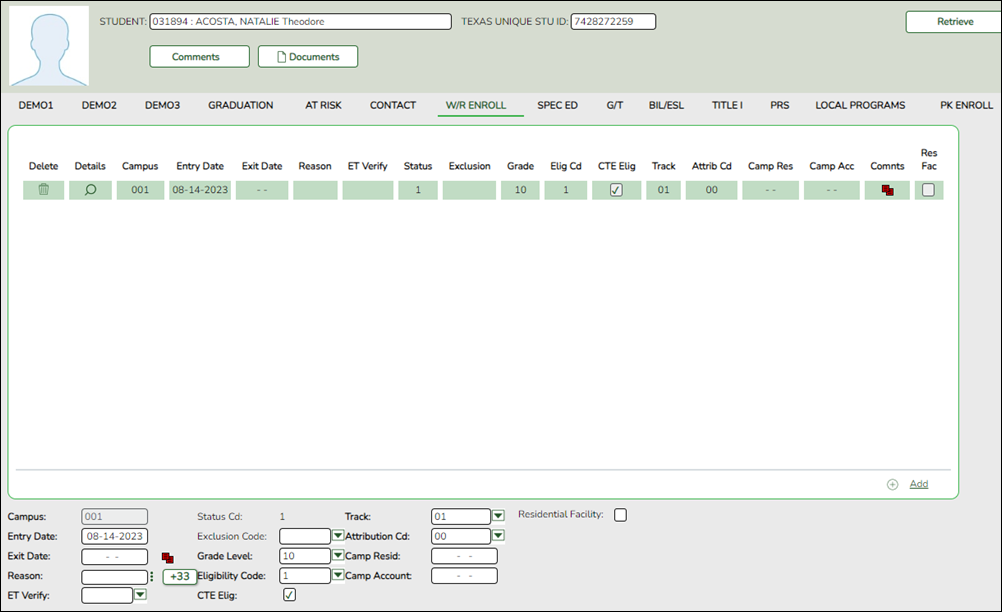Enable the Residential Facility checkbox
This screenshot has height=612, width=1002.
point(620,515)
